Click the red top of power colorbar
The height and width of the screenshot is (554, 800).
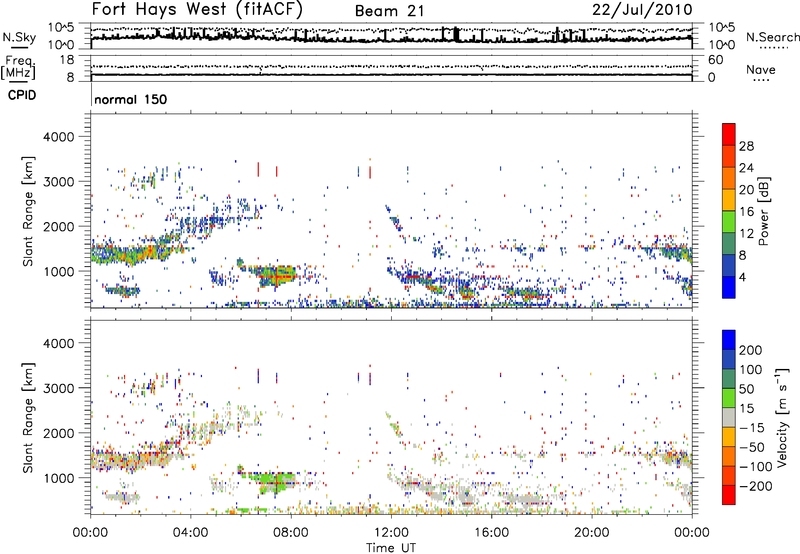(x=729, y=134)
